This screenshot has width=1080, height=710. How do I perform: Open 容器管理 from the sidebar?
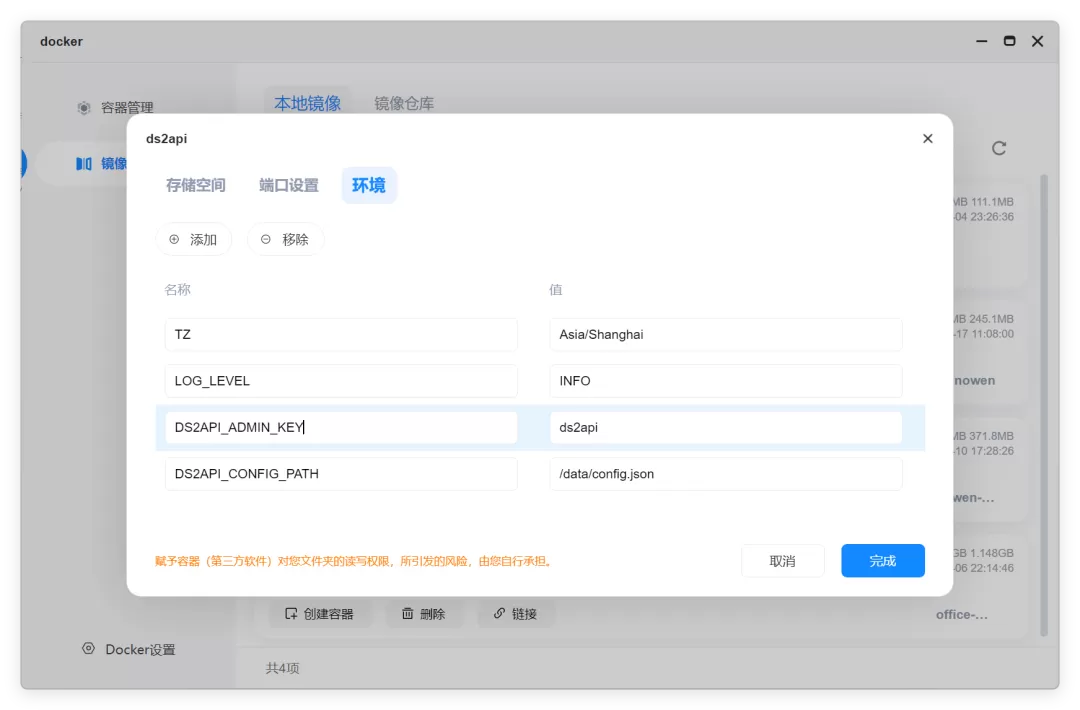(116, 107)
